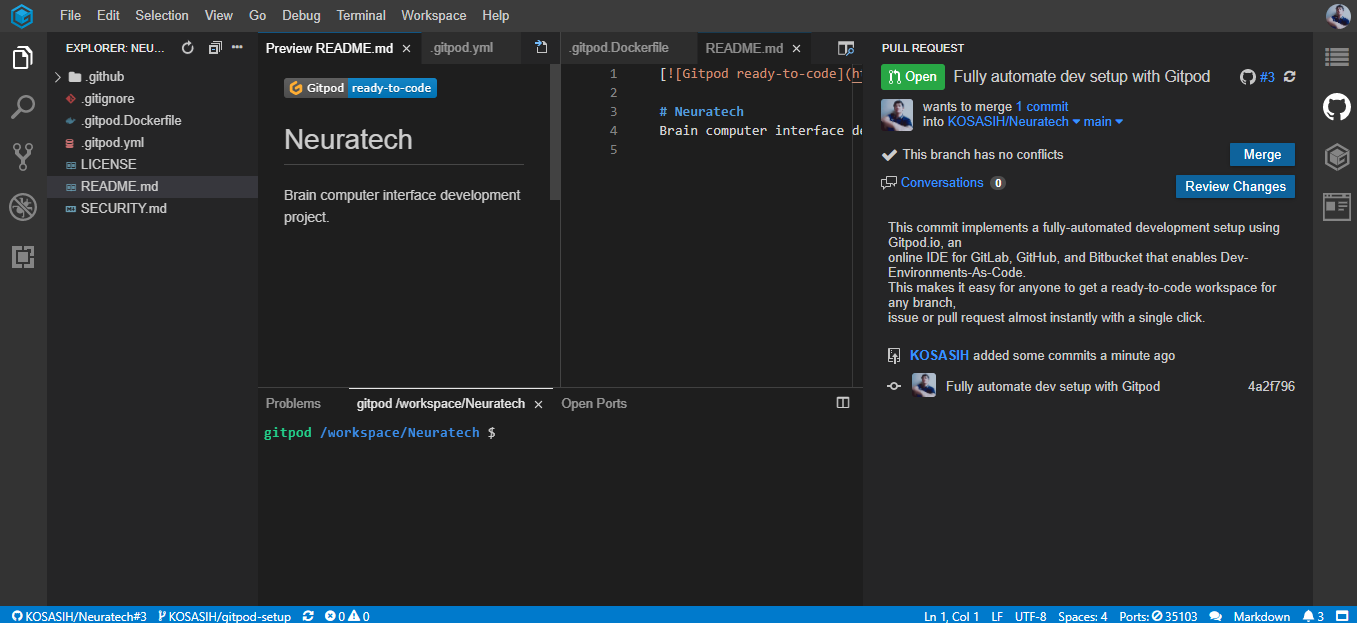Click feedback chat icon in status bar
The height and width of the screenshot is (623, 1357).
(x=1216, y=616)
